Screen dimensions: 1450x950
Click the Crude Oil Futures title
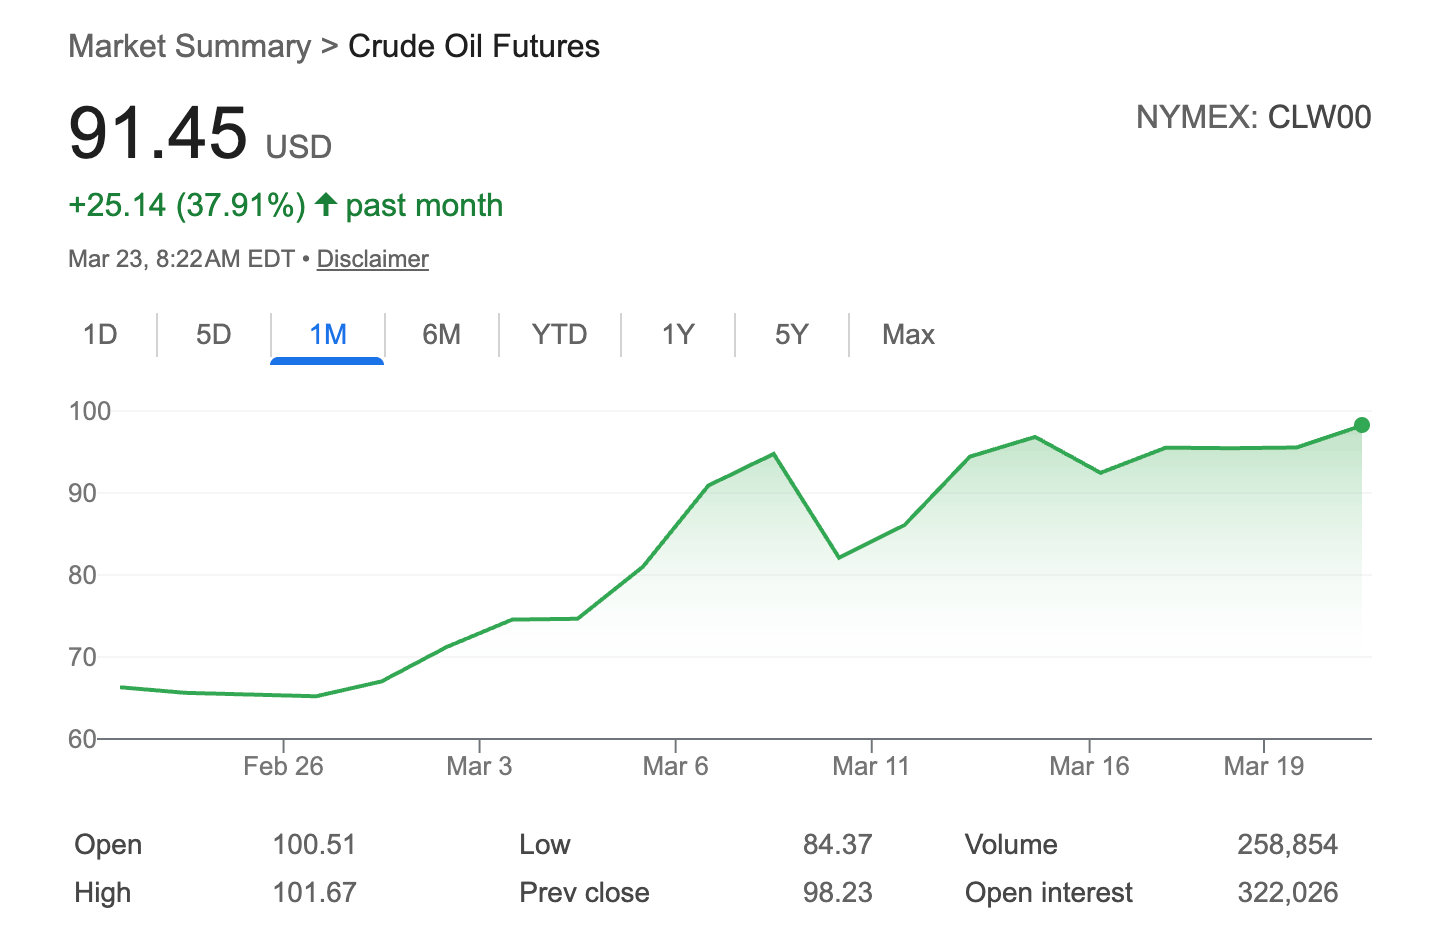tap(473, 46)
